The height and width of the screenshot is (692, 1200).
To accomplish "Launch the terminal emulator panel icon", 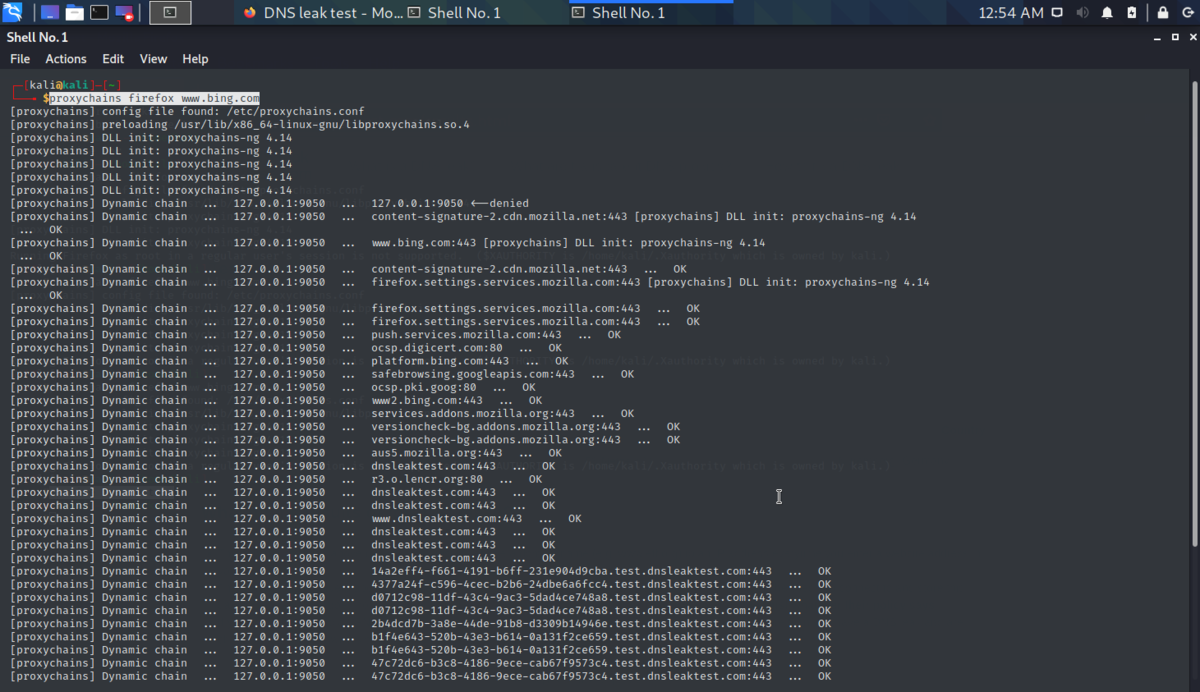I will point(99,13).
